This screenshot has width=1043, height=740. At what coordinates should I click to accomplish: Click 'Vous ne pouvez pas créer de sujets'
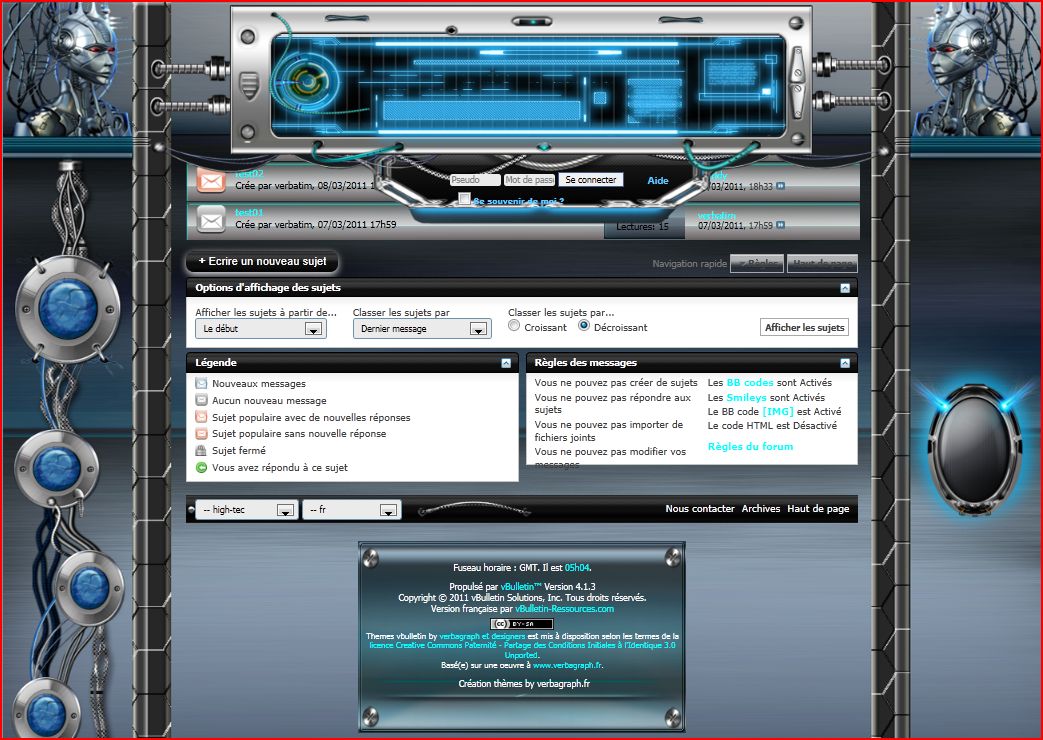click(x=616, y=383)
